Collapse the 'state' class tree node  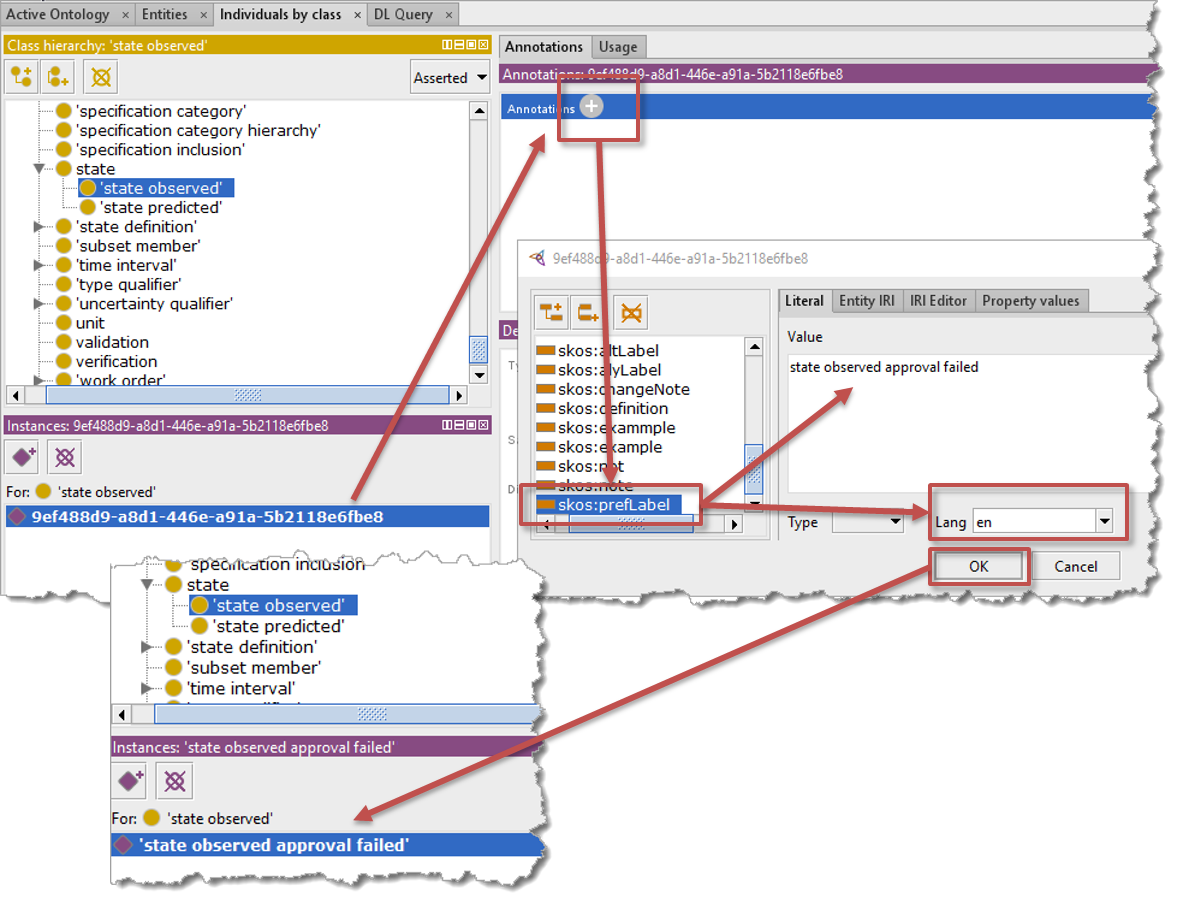click(x=40, y=169)
